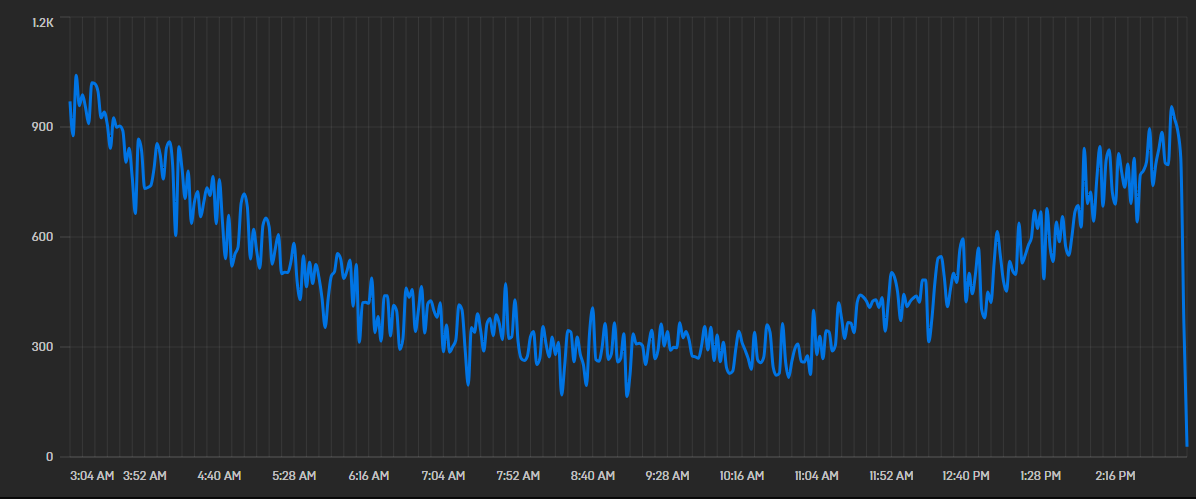Viewport: 1196px width, 499px height.
Task: Click the 11:04 AM time axis label
Action: pyautogui.click(x=817, y=476)
